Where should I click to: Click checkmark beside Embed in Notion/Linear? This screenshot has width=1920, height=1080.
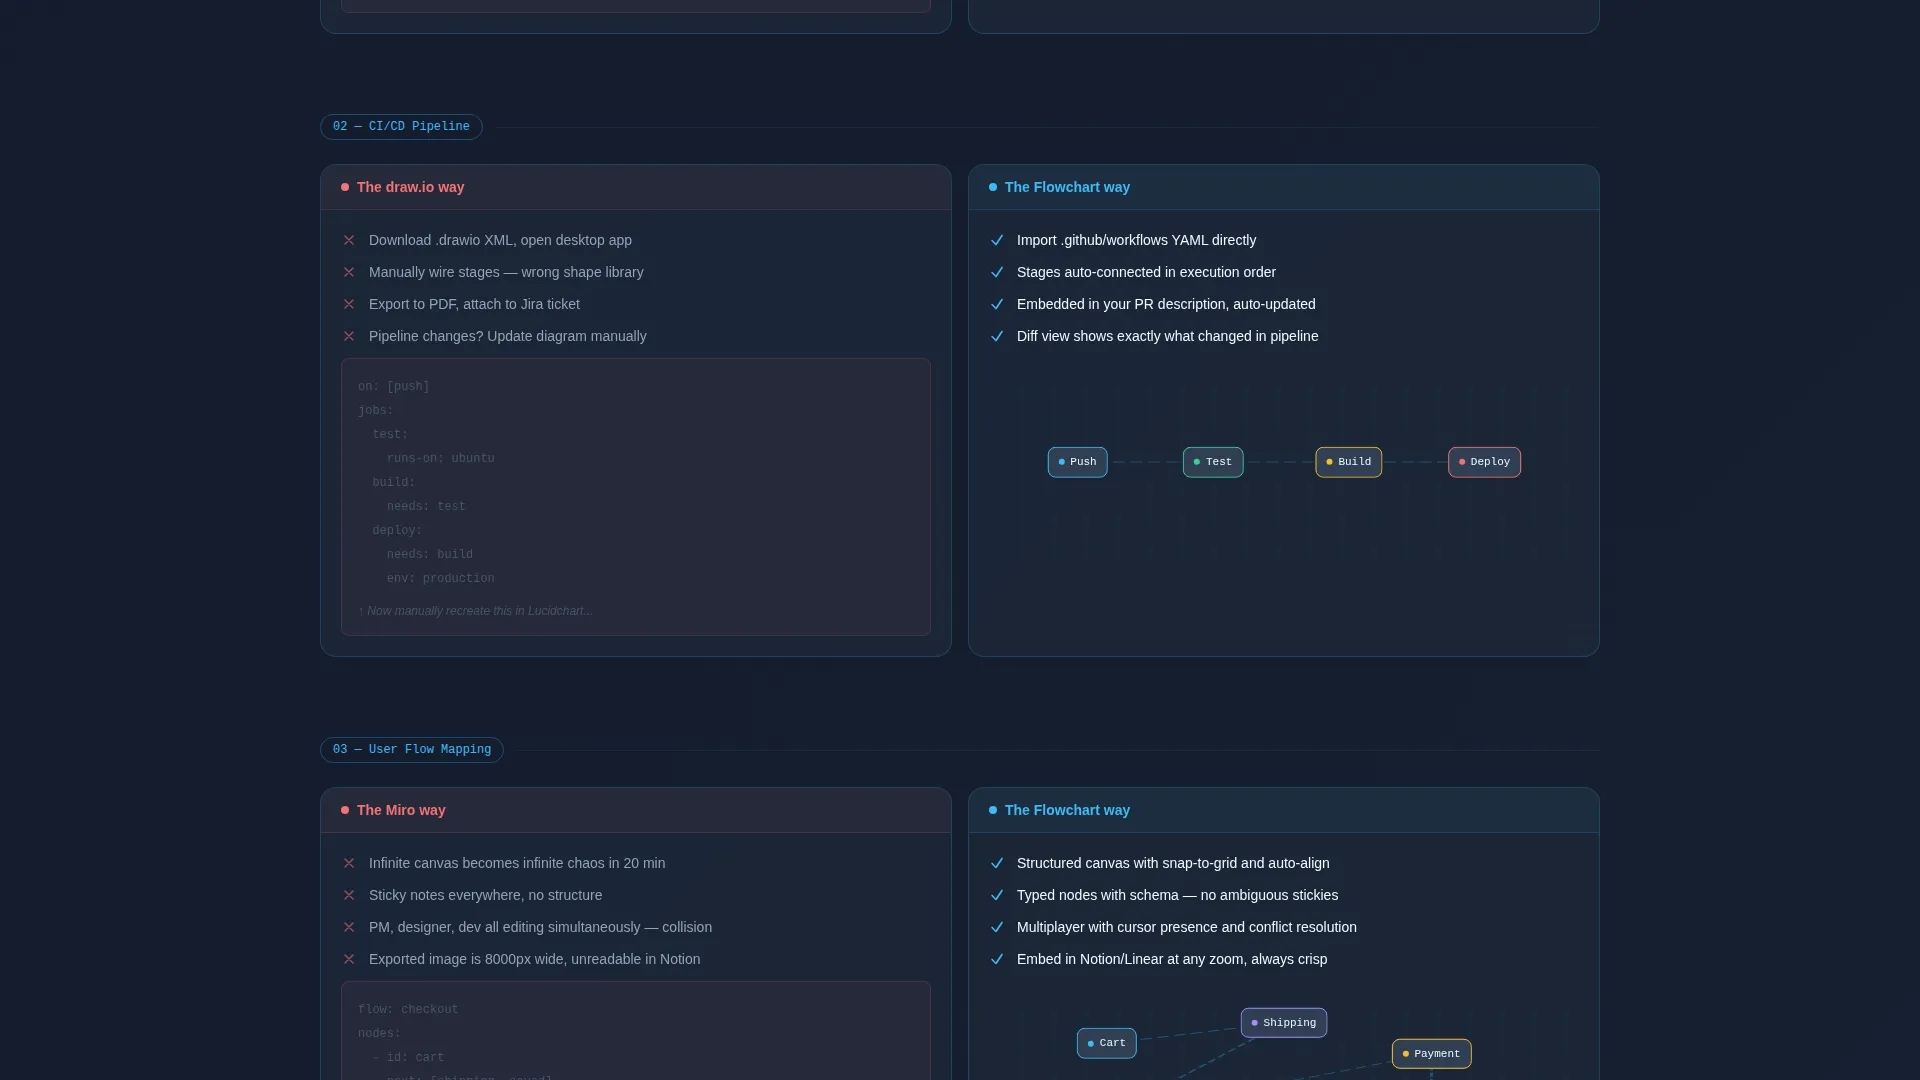tap(997, 959)
